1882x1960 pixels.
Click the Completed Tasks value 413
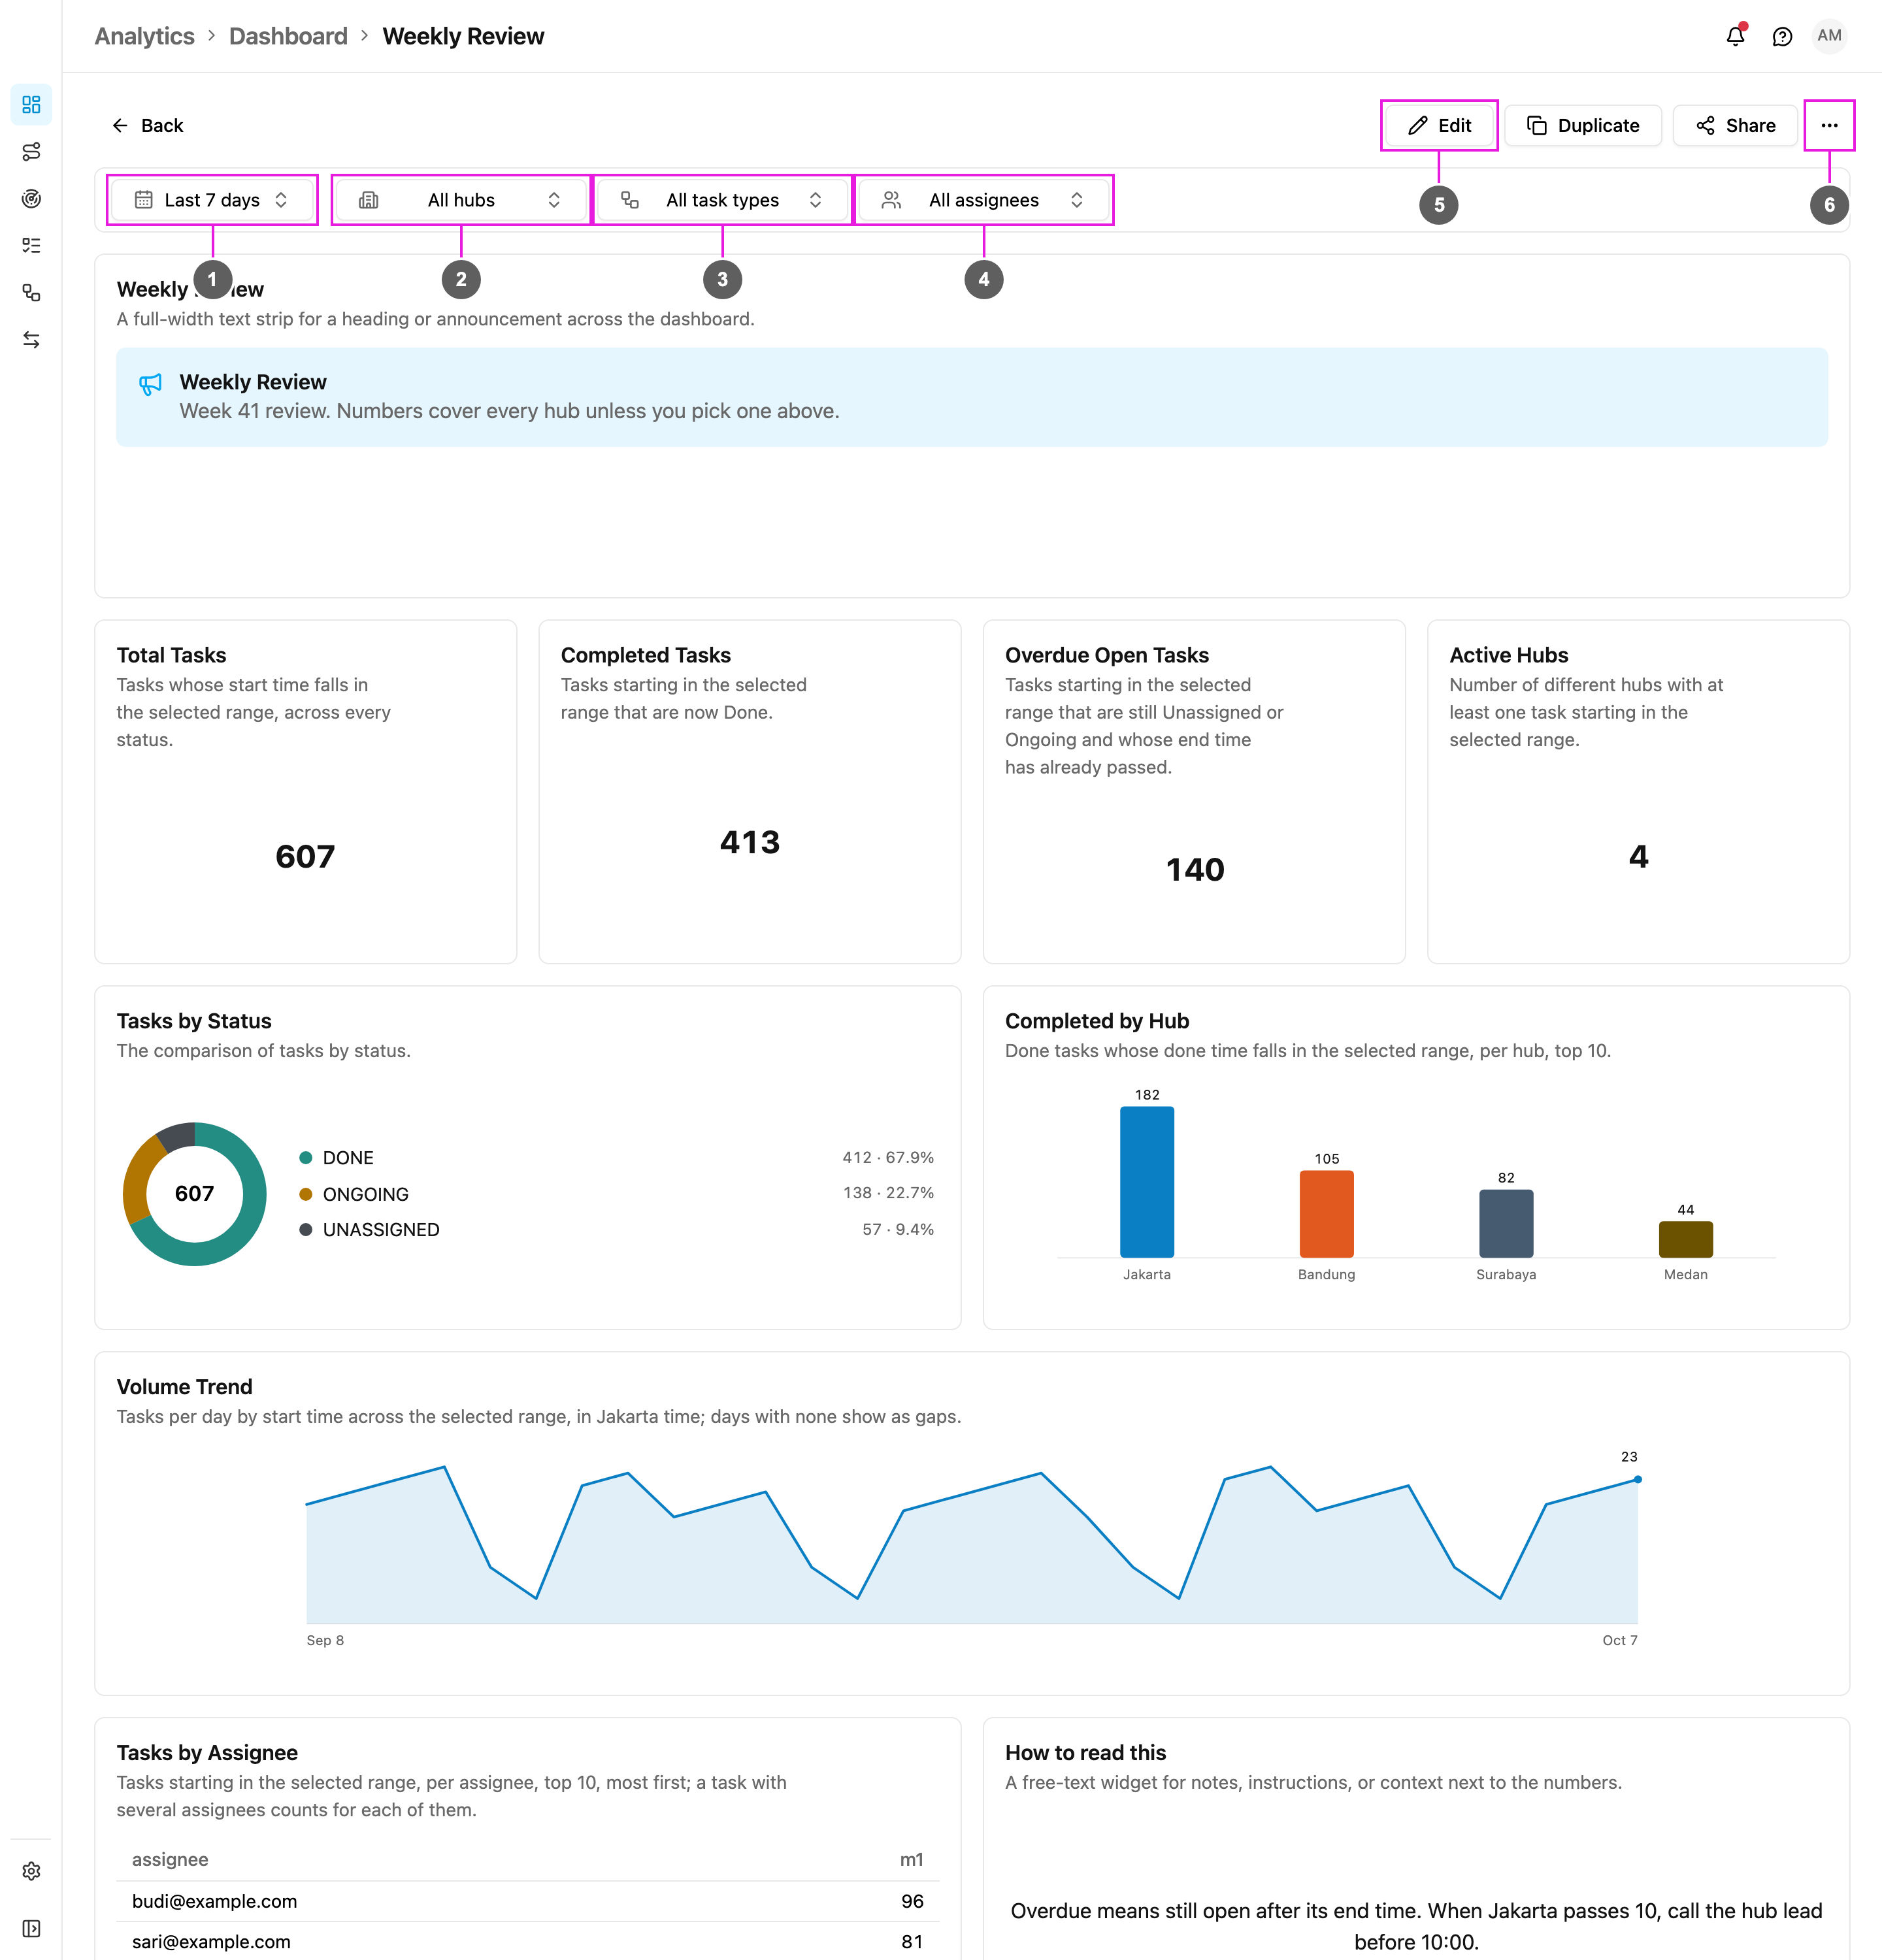tap(749, 842)
